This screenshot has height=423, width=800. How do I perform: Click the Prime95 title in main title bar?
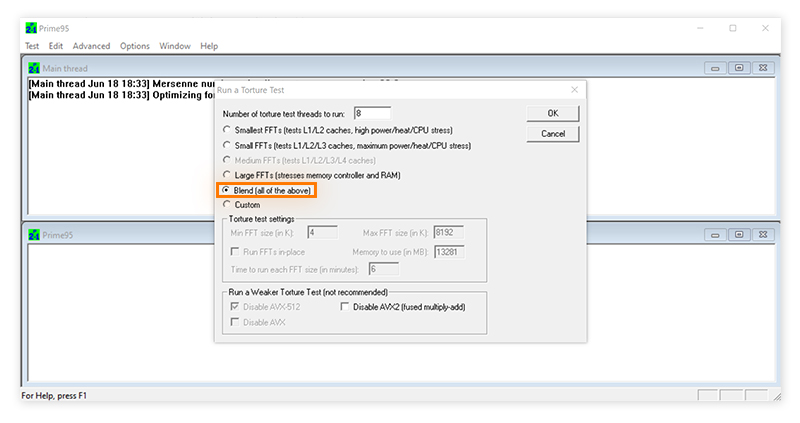tap(54, 29)
